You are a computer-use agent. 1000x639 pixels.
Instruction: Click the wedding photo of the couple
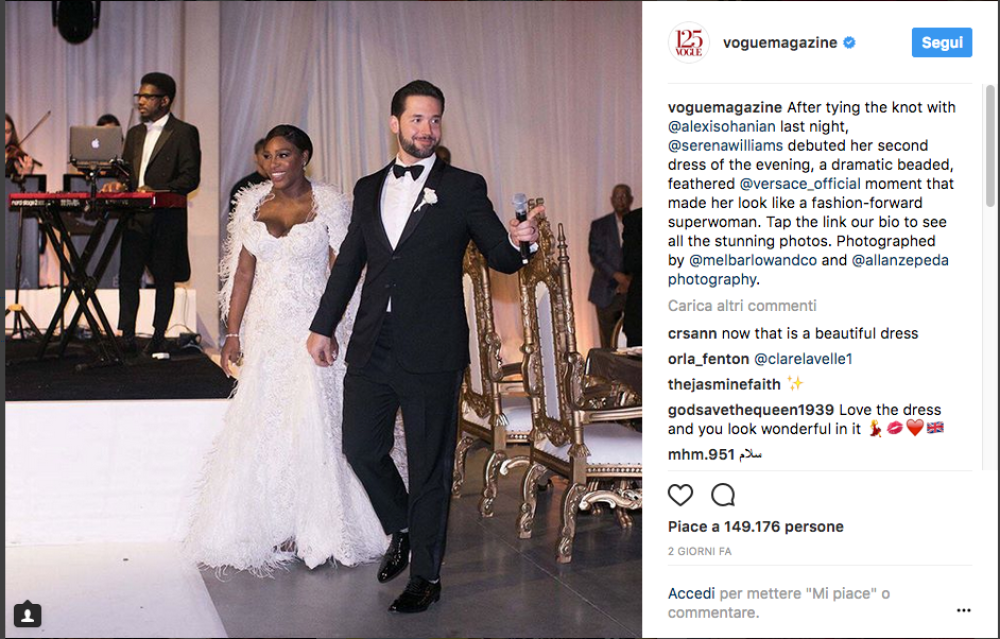323,319
